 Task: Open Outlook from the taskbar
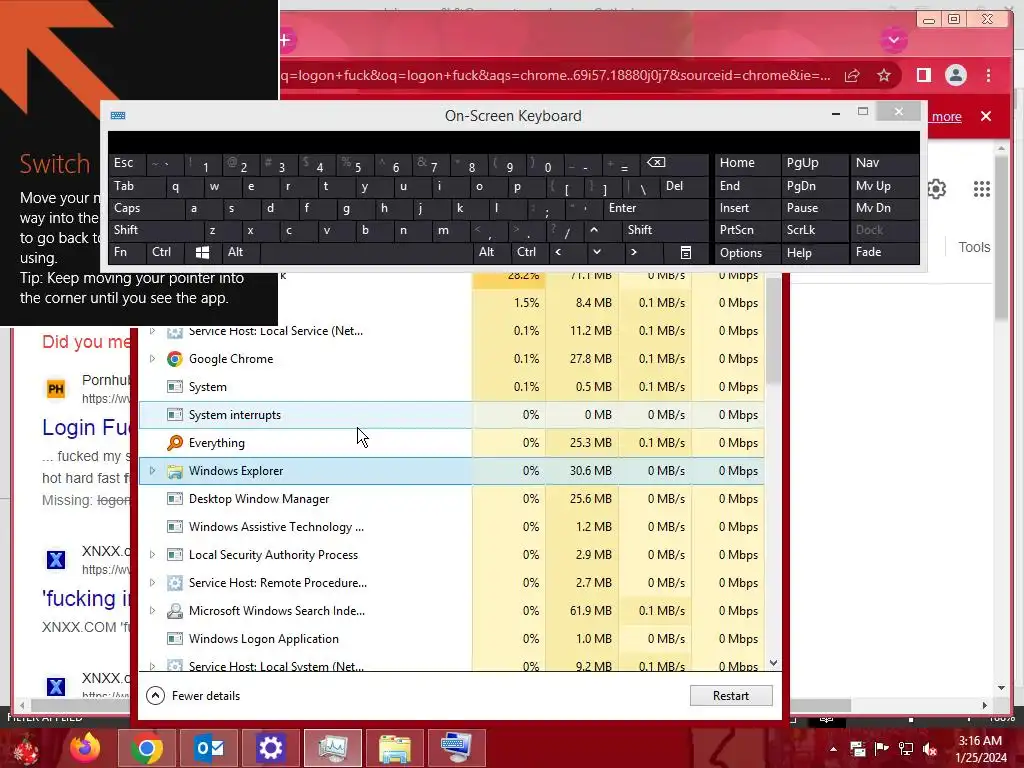pyautogui.click(x=209, y=748)
